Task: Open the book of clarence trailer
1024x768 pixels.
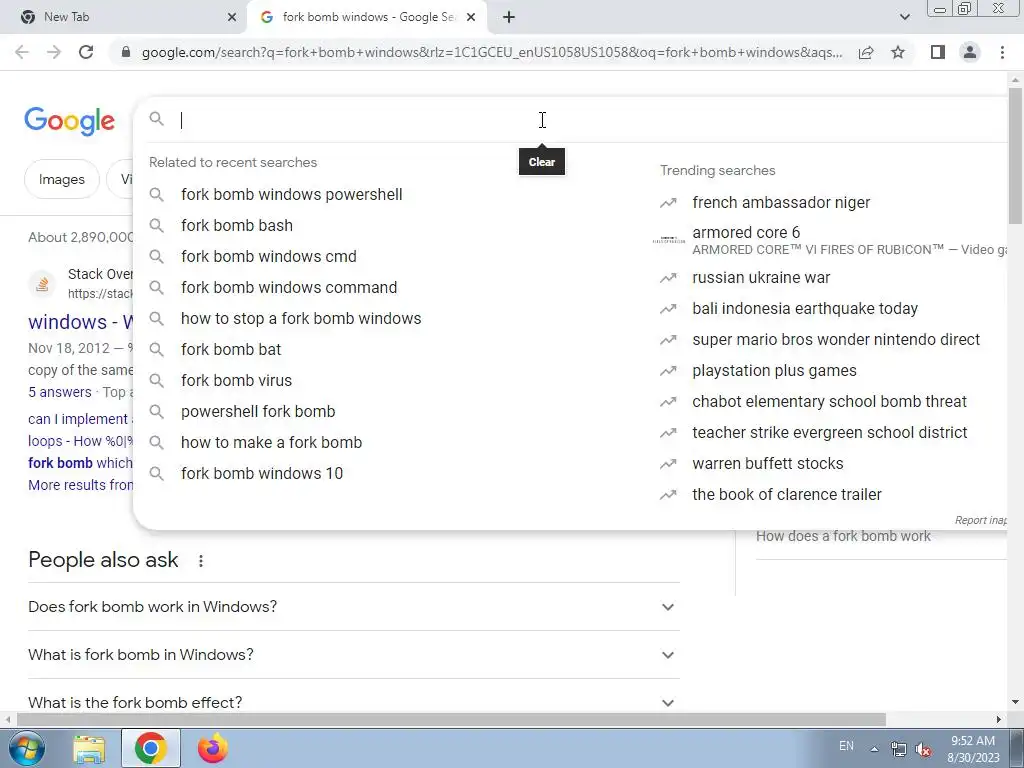Action: click(x=786, y=494)
